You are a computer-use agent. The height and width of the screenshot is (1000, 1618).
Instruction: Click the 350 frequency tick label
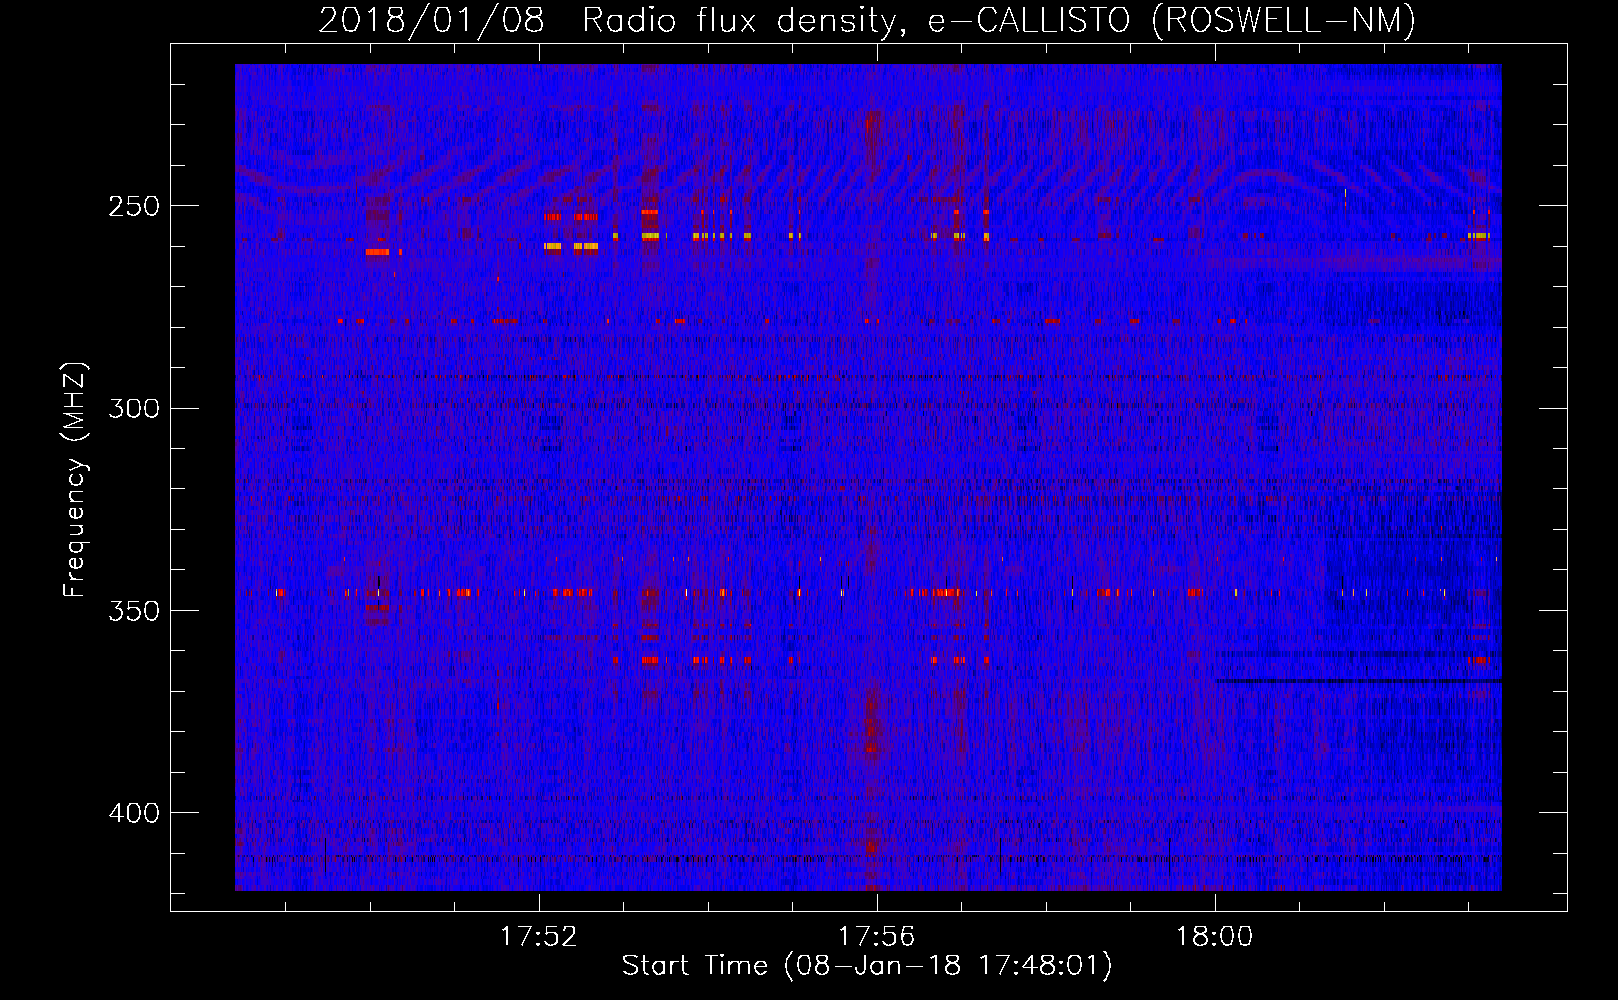tap(134, 611)
